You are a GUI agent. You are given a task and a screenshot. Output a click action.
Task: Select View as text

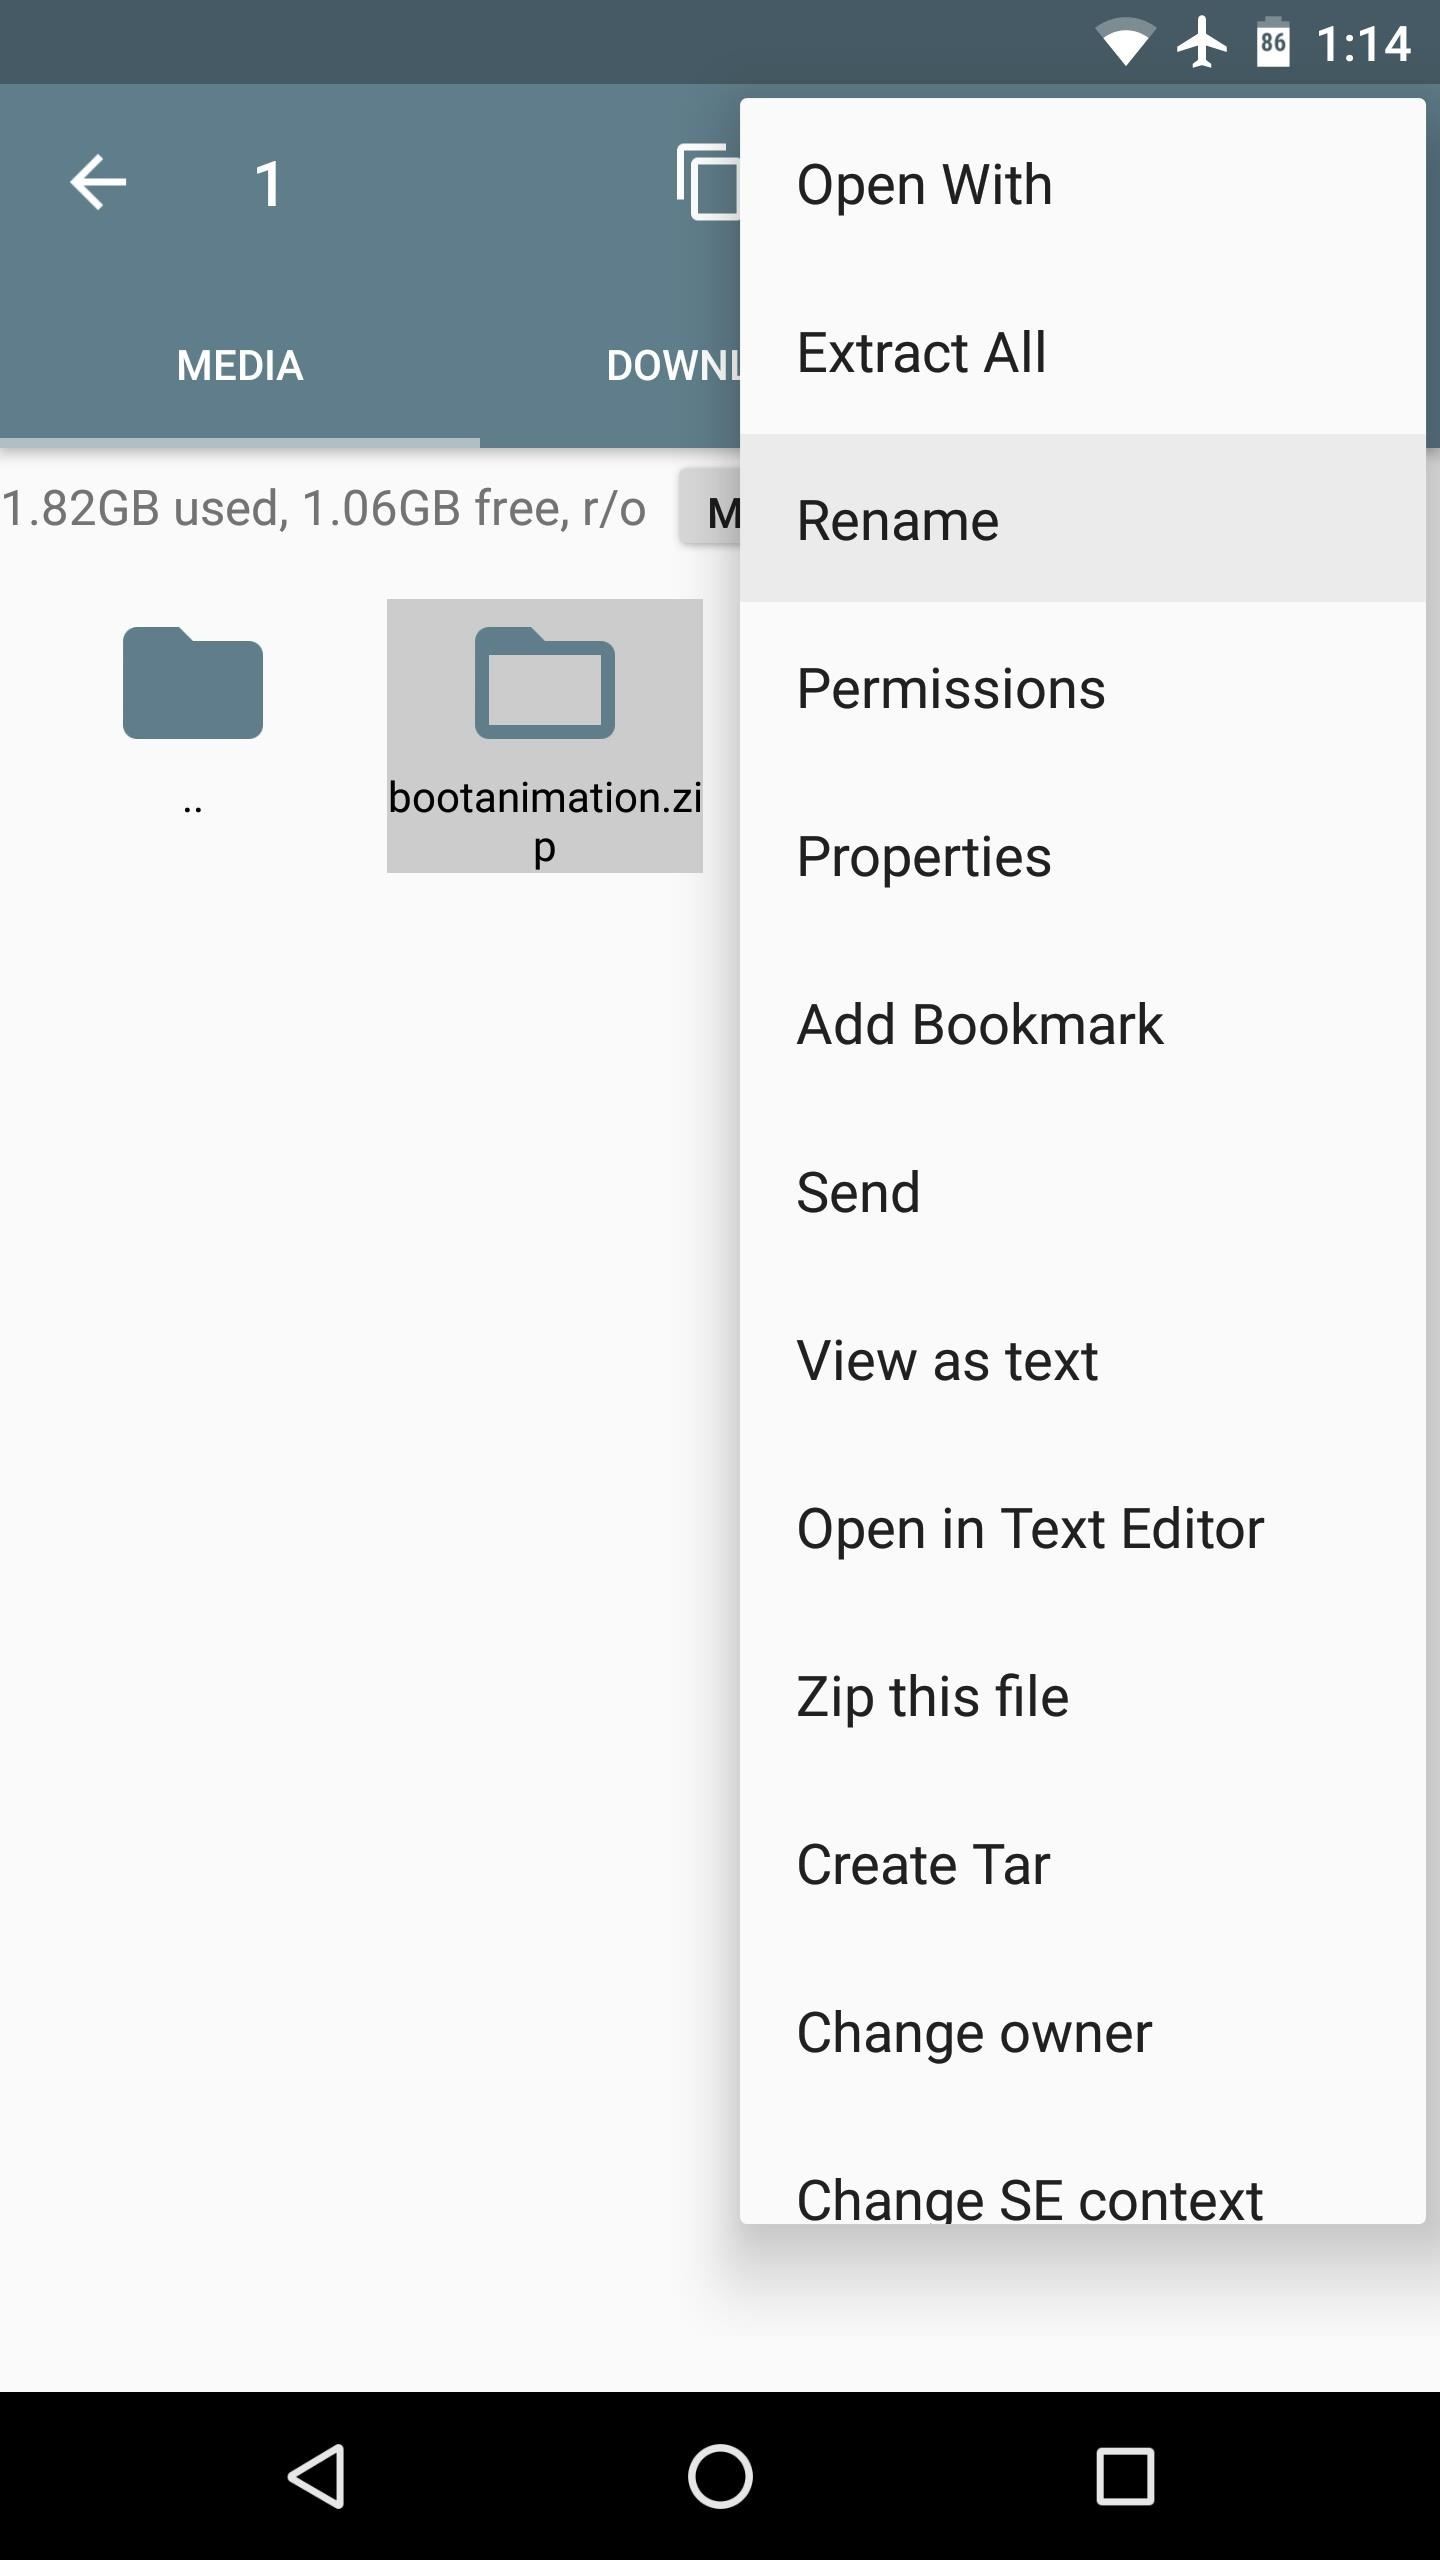[1083, 1360]
